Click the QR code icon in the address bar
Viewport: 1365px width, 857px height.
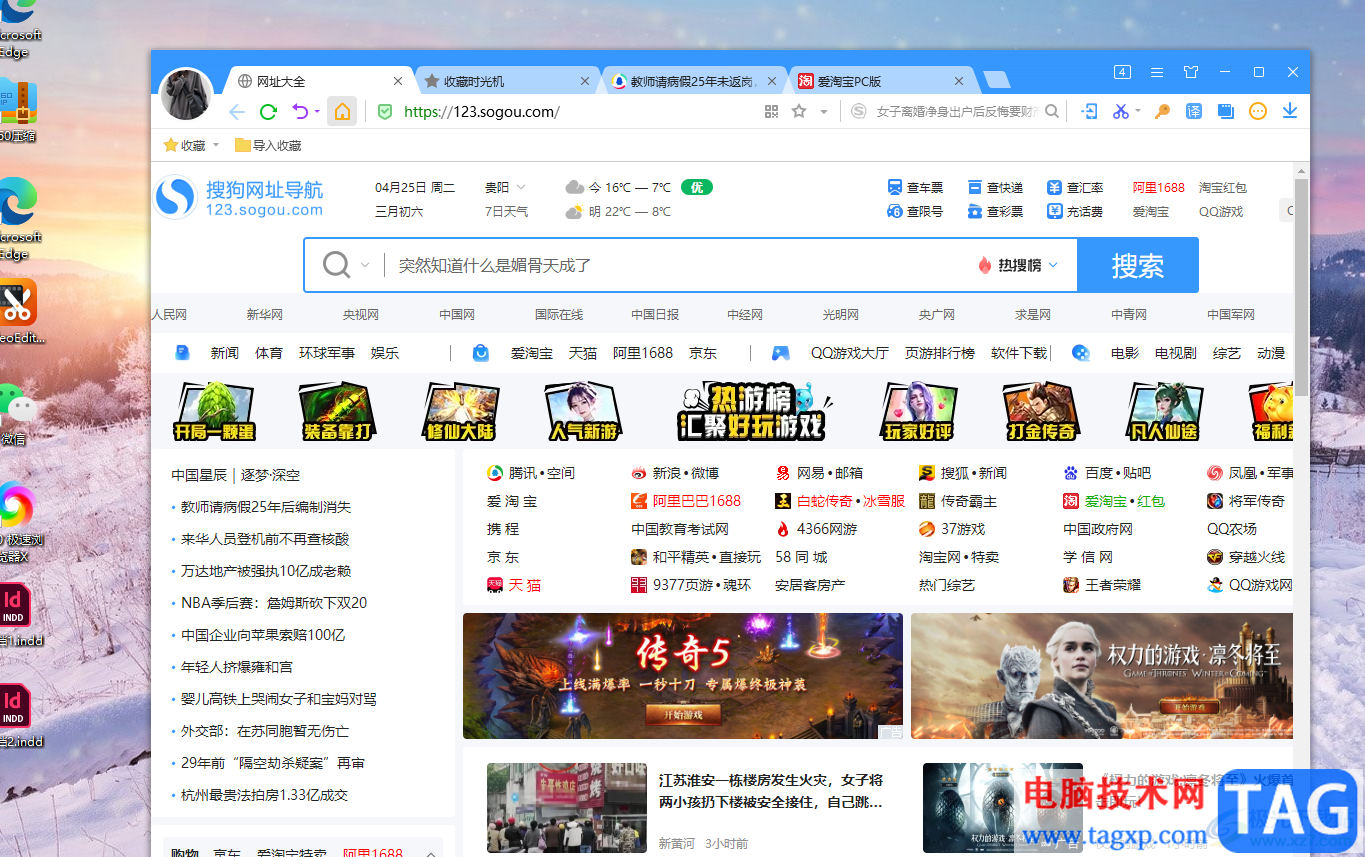[x=771, y=112]
